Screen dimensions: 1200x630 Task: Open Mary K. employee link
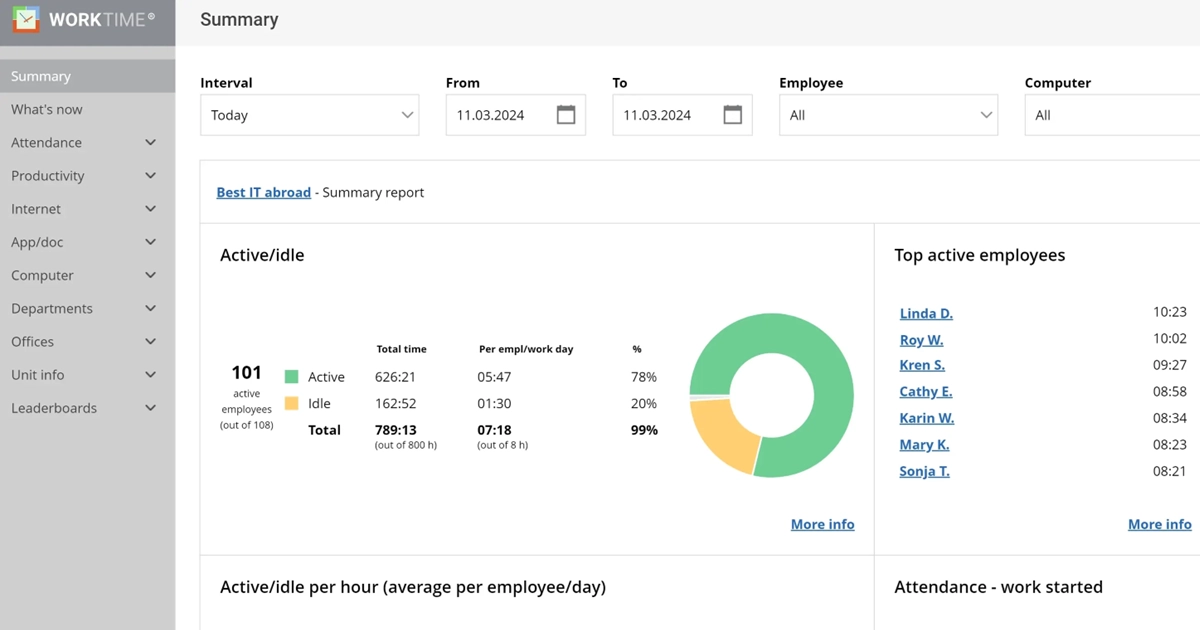click(x=925, y=445)
